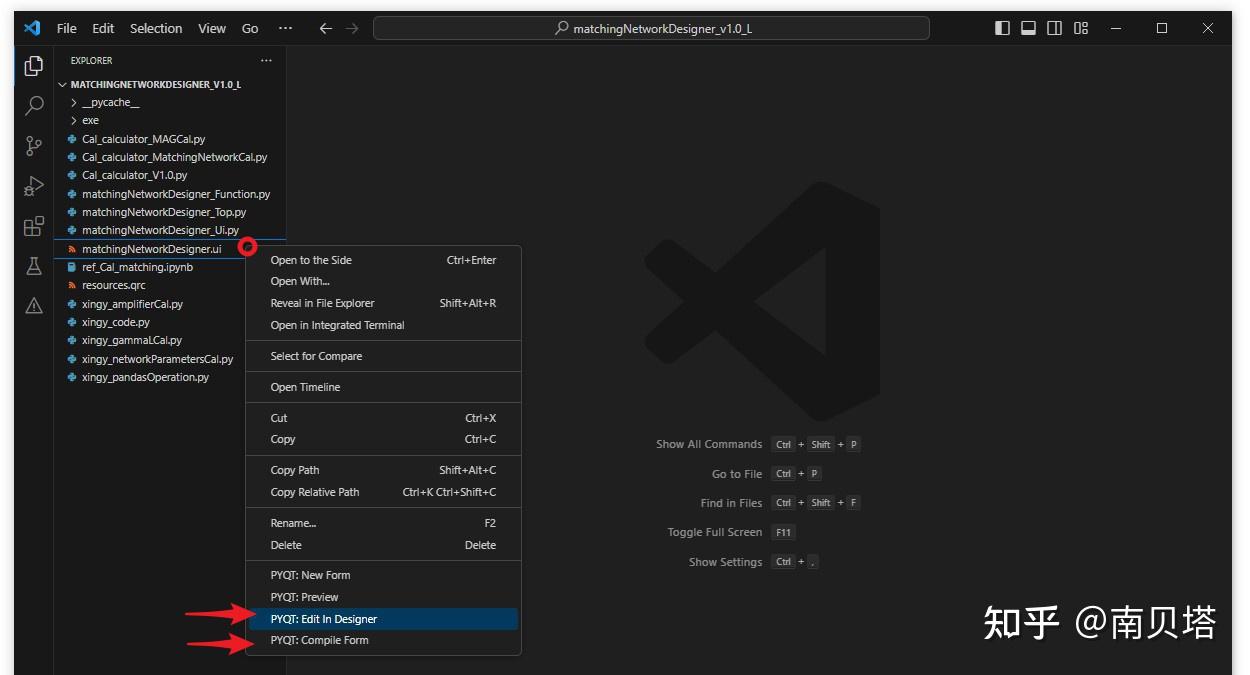Choose Open With... from context menu
1250x675 pixels.
383,281
